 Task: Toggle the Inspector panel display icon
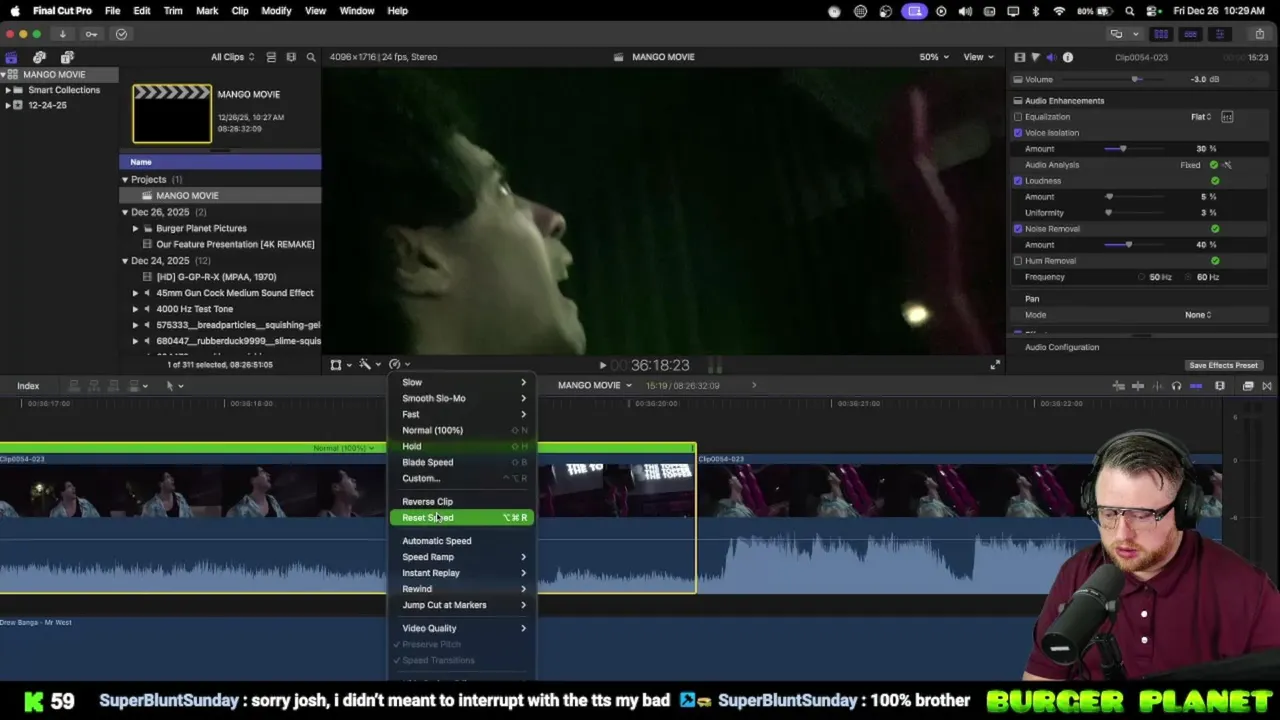tap(1219, 34)
